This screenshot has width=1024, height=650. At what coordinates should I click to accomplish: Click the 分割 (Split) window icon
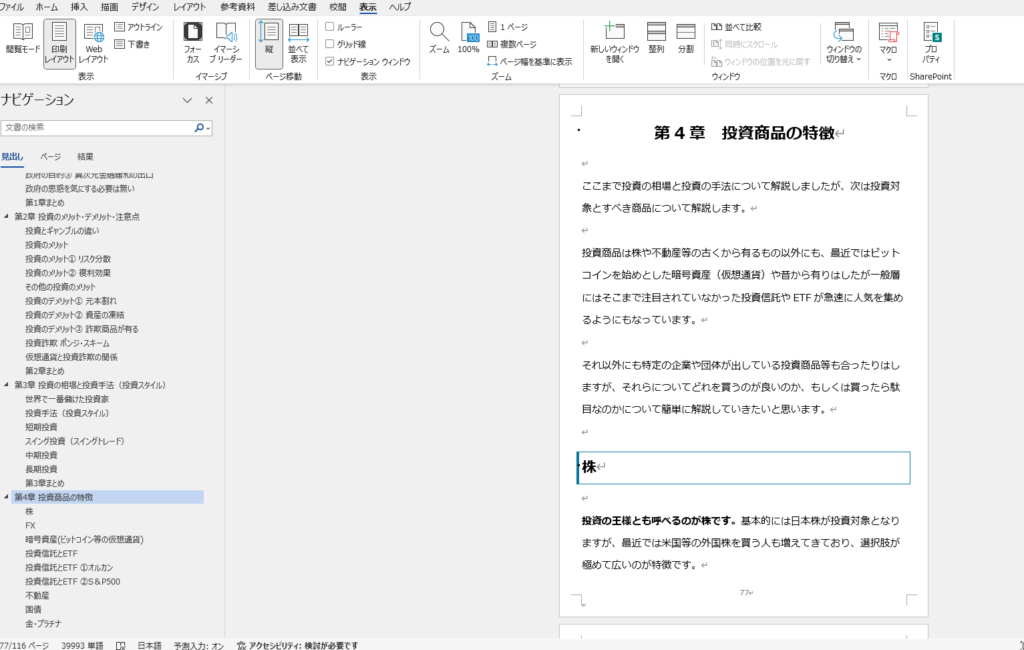[x=685, y=38]
